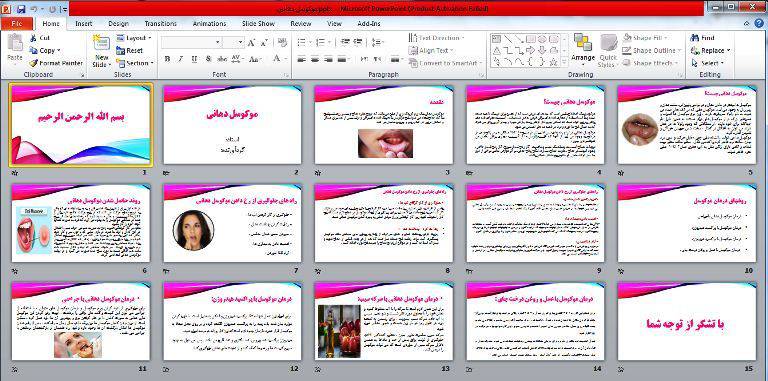The width and height of the screenshot is (768, 381).
Task: Switch to the Design tab
Action: 118,24
